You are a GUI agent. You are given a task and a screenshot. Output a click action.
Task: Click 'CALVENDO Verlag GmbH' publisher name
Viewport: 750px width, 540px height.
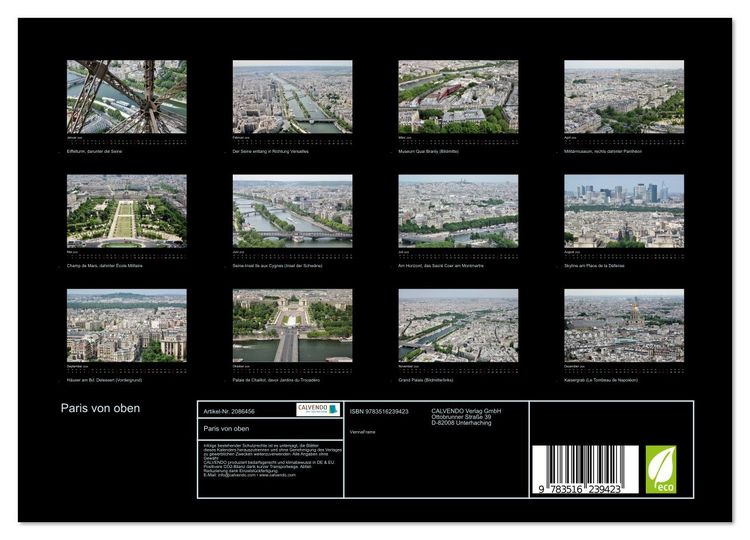point(466,411)
